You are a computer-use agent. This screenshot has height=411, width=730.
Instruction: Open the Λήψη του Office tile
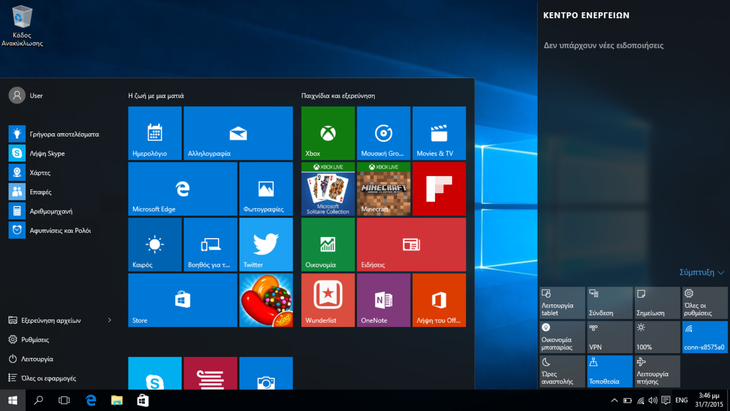(439, 300)
